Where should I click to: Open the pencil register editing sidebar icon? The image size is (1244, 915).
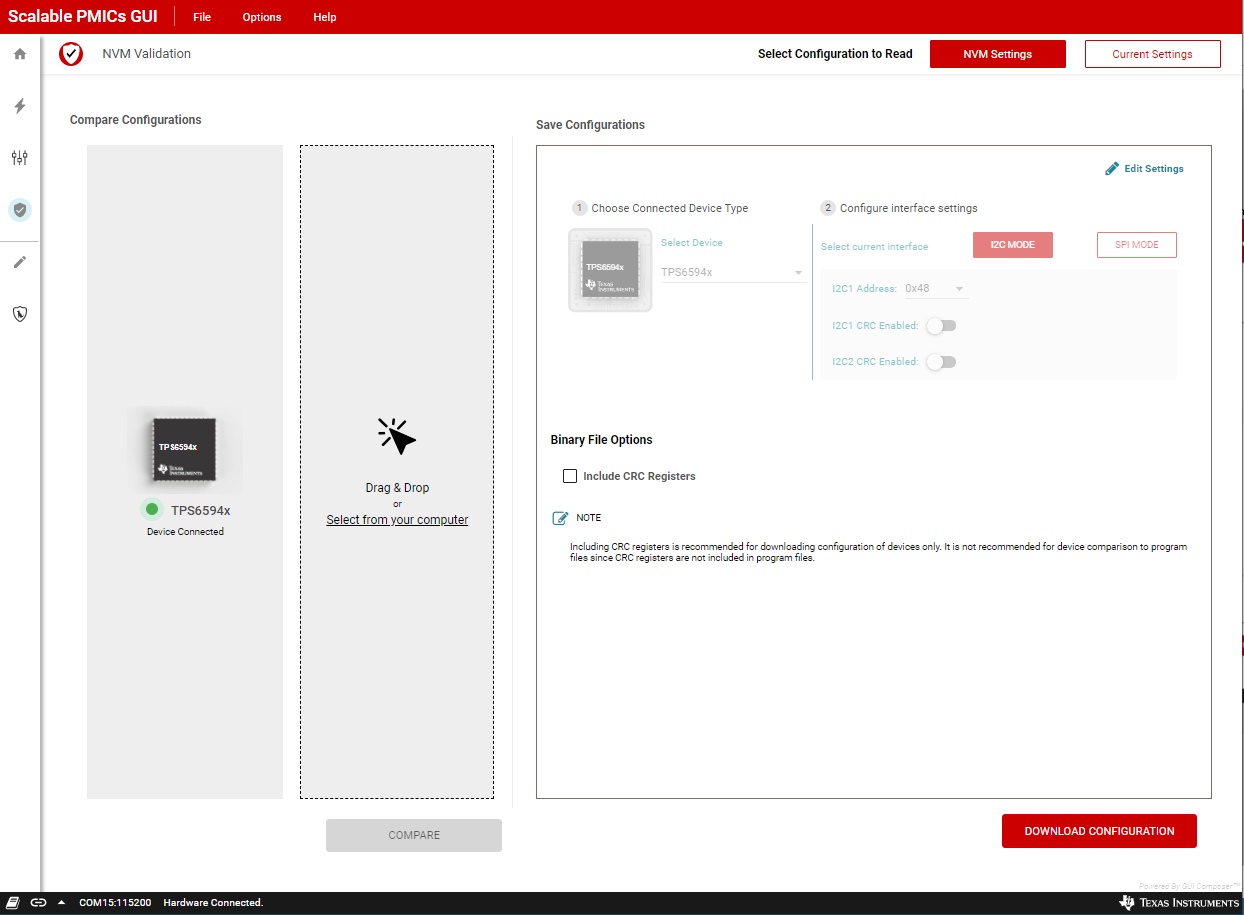click(x=19, y=262)
